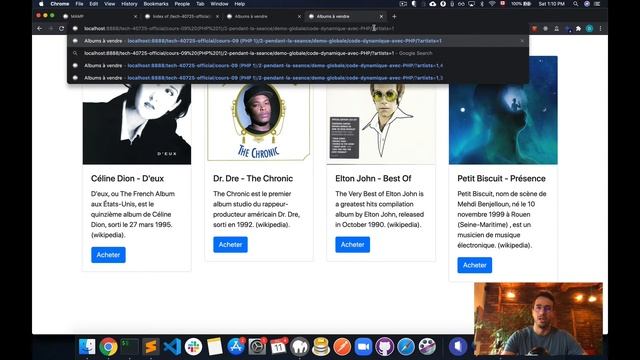The height and width of the screenshot is (360, 640).
Task: Click the title Petit Biscuit - Présence
Action: point(501,178)
